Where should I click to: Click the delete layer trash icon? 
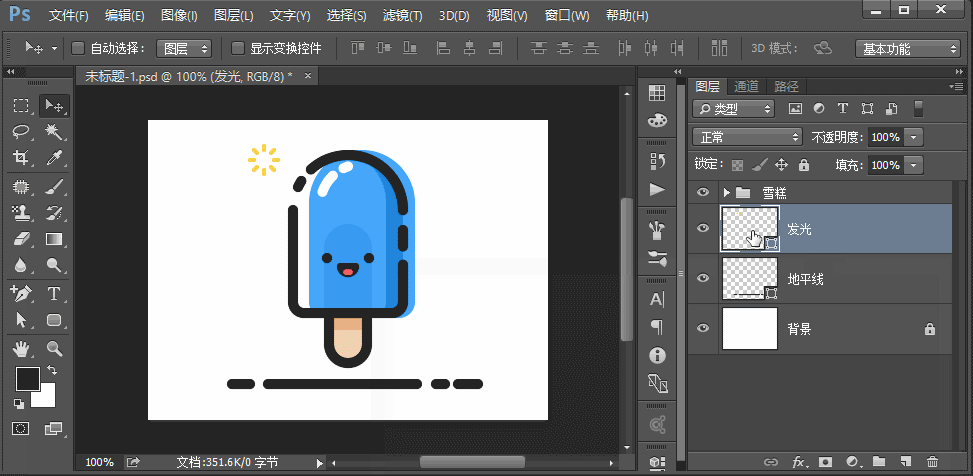point(932,462)
